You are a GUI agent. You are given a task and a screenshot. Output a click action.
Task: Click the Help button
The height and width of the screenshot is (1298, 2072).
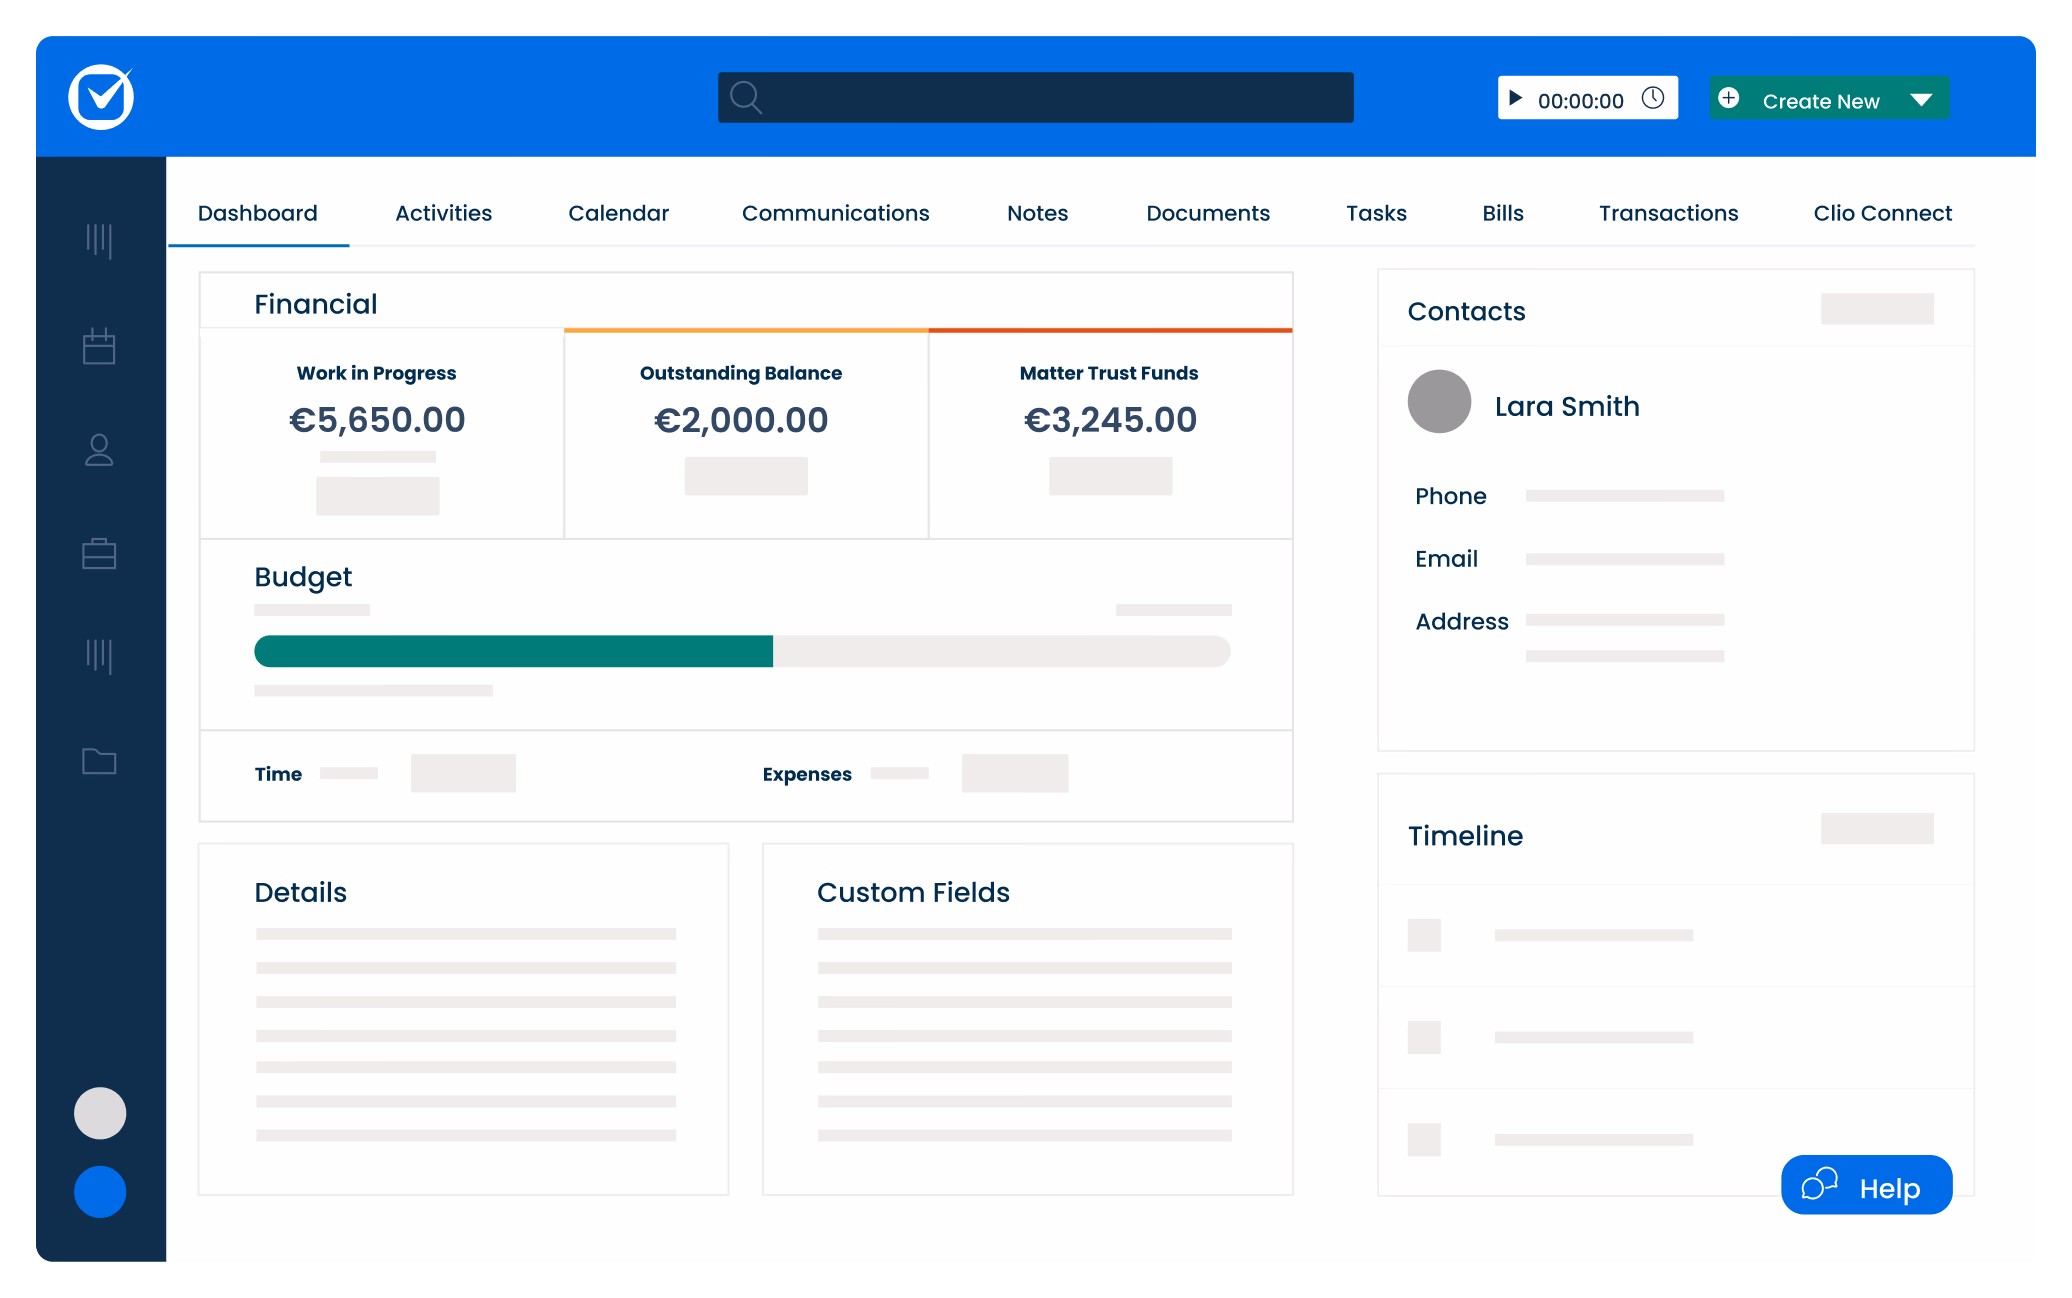tap(1866, 1186)
